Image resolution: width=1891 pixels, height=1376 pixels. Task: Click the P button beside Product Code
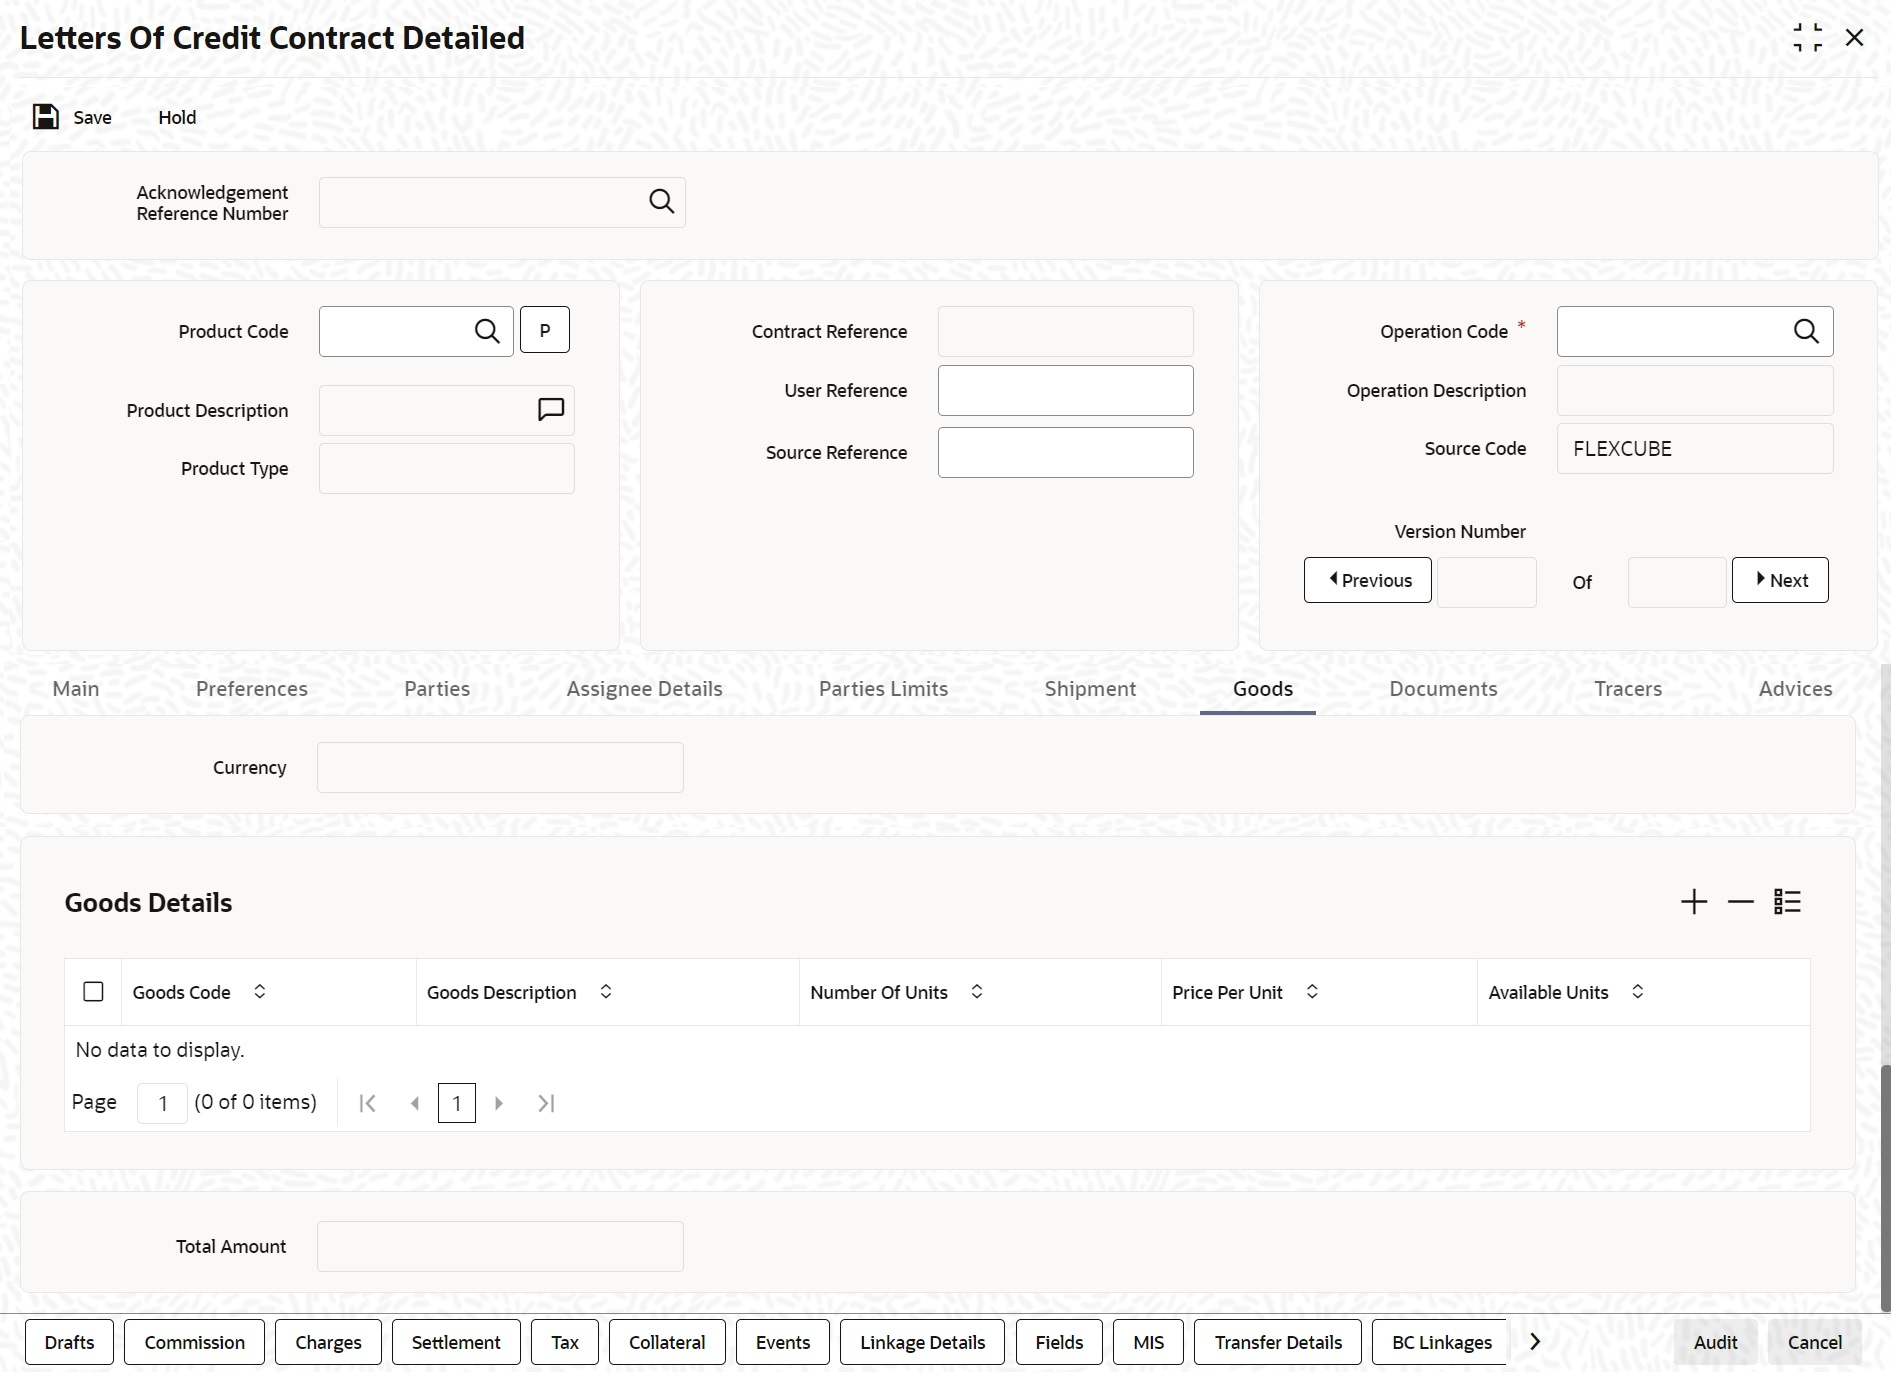(545, 330)
